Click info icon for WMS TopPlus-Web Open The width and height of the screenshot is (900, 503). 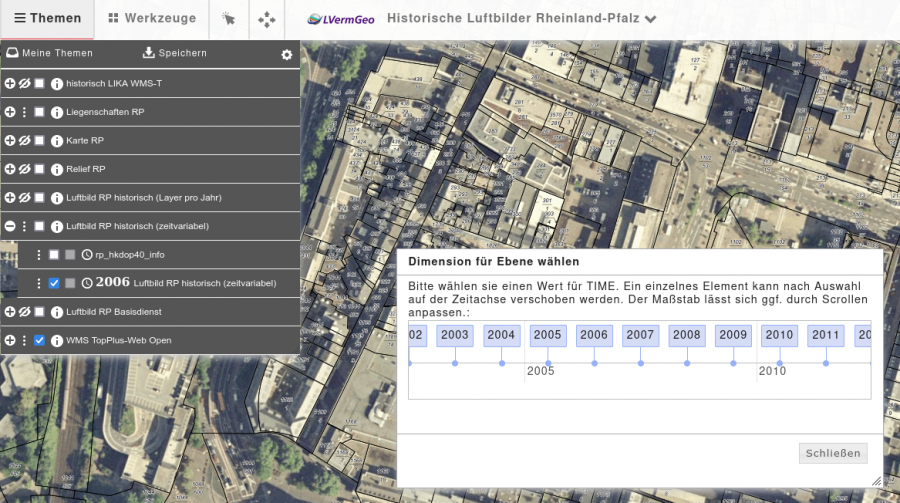click(57, 341)
